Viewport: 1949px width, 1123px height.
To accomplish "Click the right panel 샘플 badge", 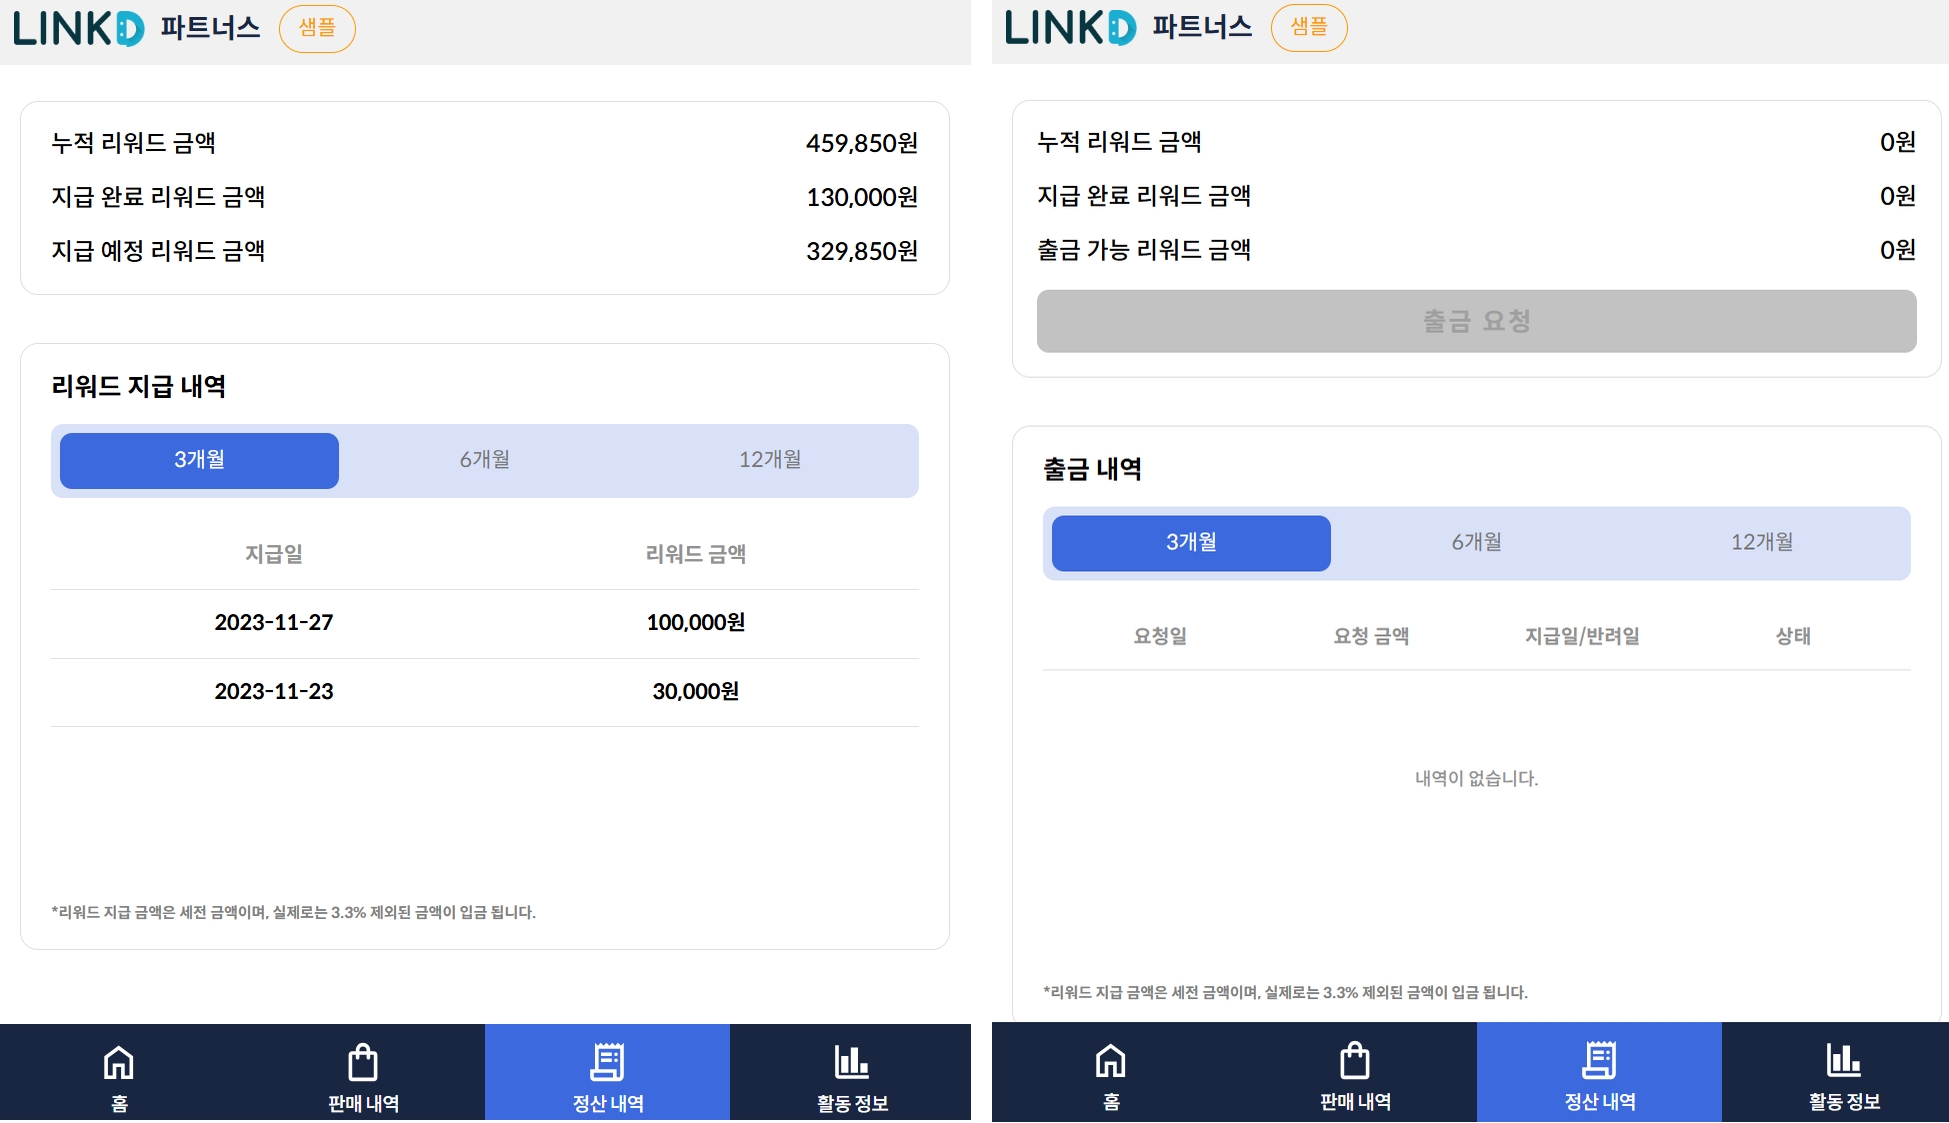I will point(1309,27).
